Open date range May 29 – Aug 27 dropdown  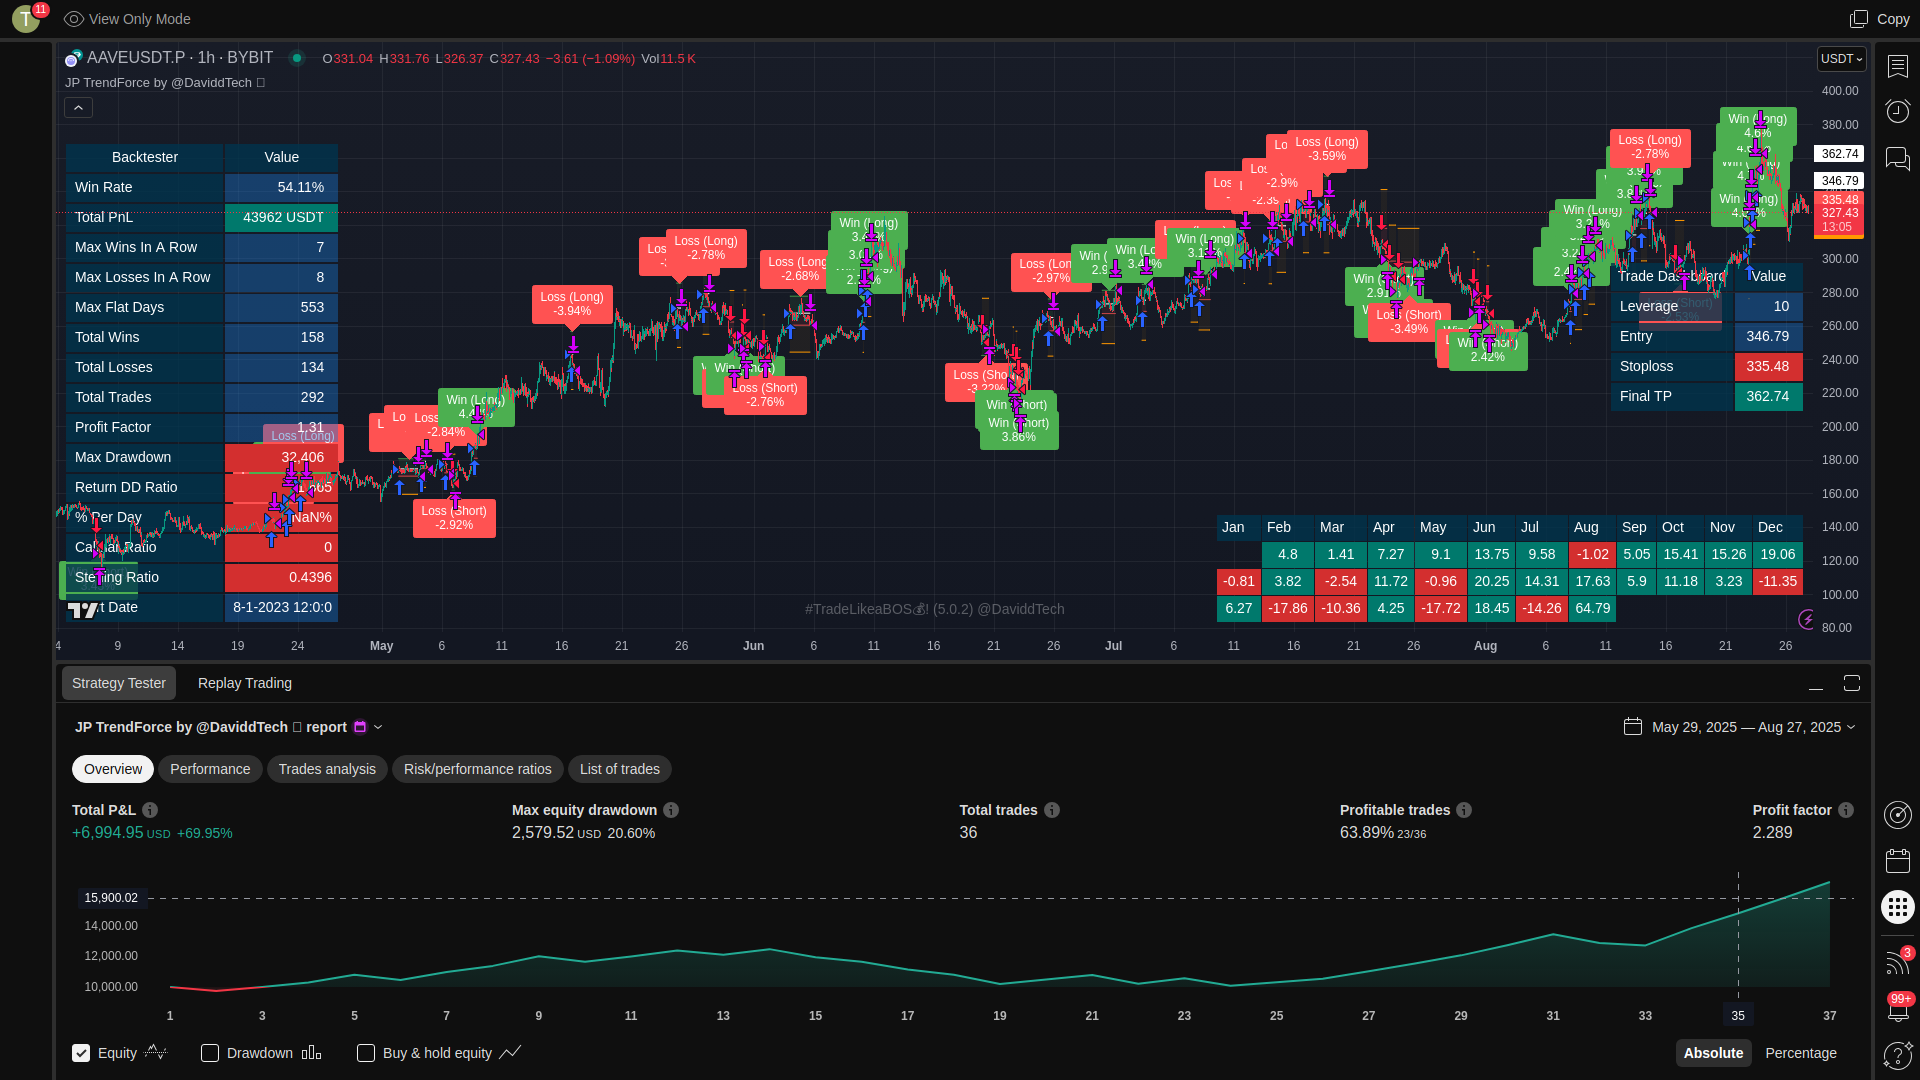click(1753, 727)
